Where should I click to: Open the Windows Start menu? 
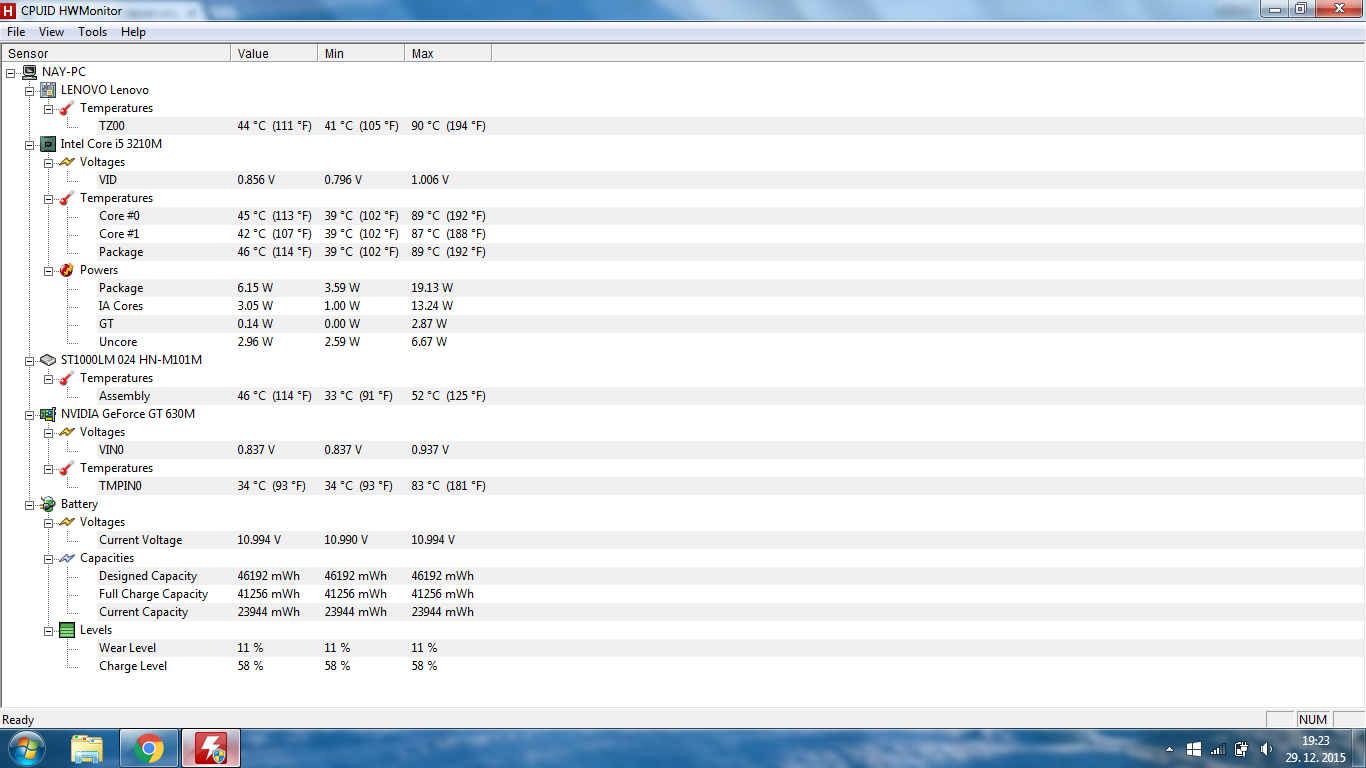tap(27, 748)
